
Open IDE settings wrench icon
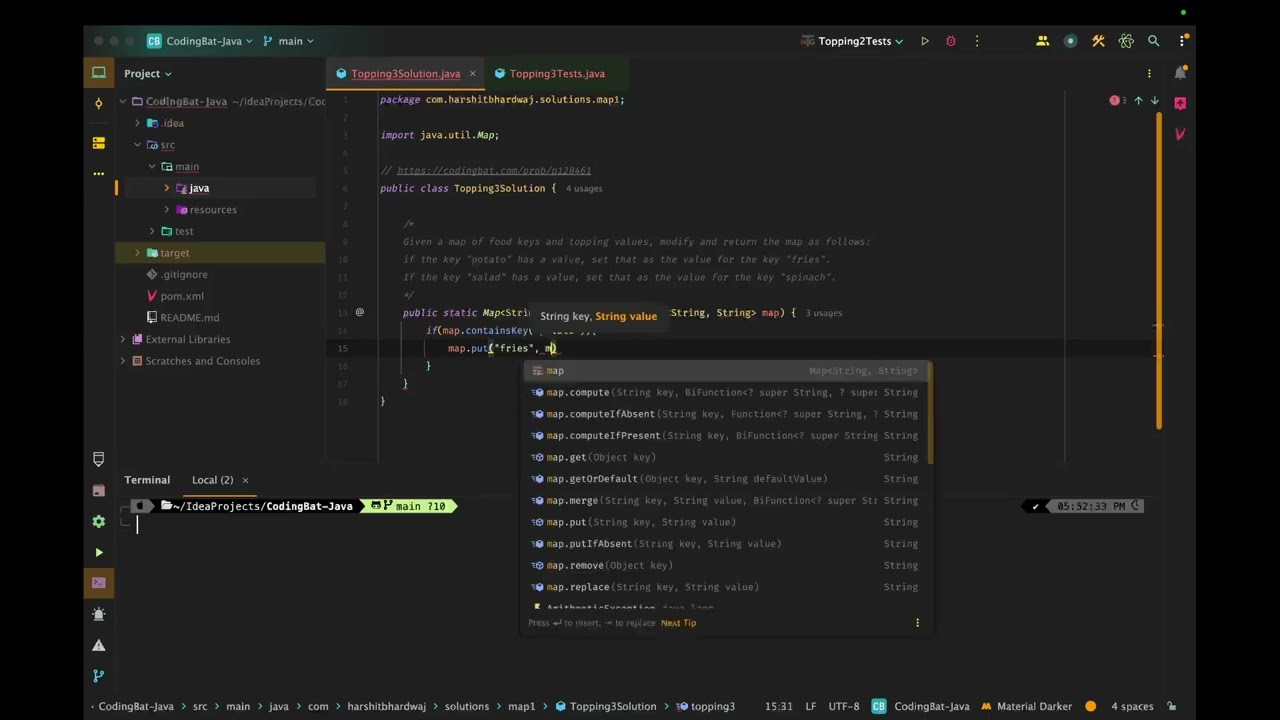tap(1098, 41)
